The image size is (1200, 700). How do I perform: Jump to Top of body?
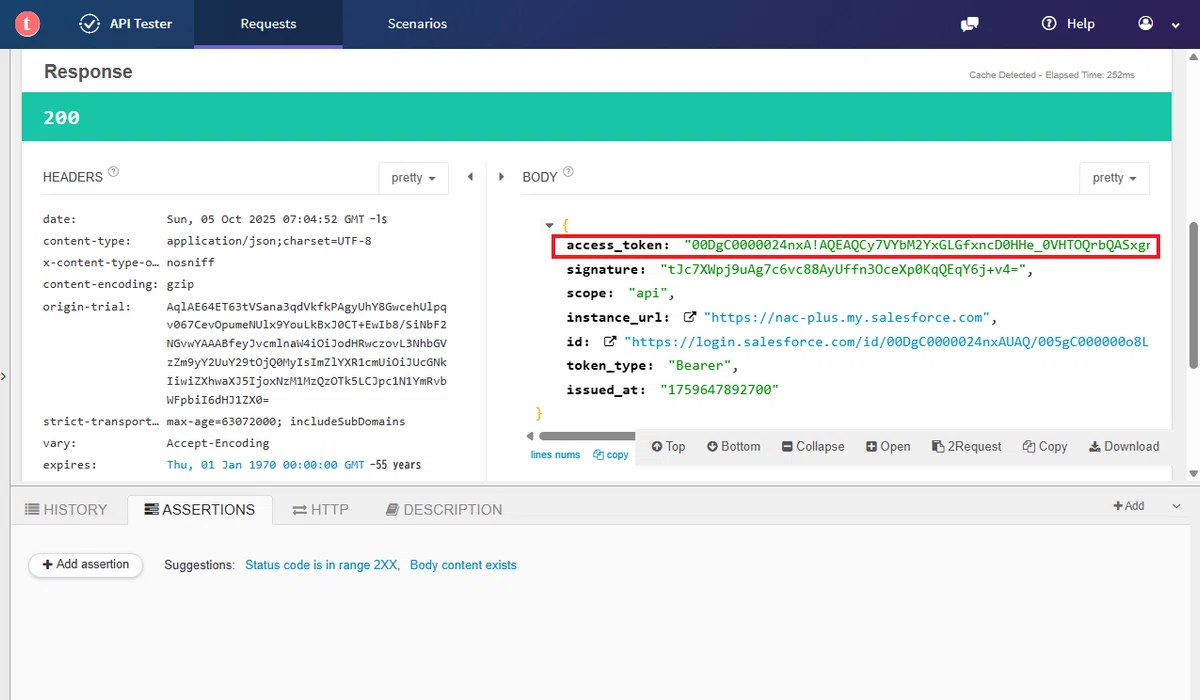(668, 447)
